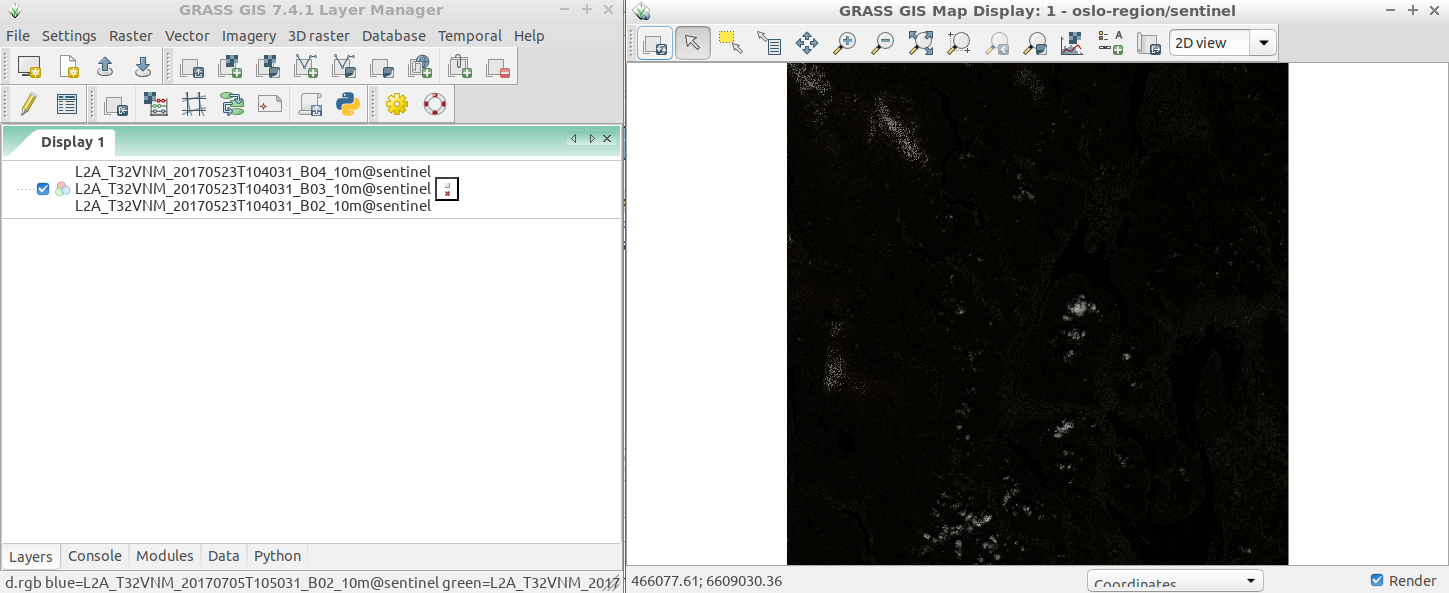Image resolution: width=1449 pixels, height=593 pixels.
Task: Open the Coordinates status bar dropdown
Action: (1175, 582)
